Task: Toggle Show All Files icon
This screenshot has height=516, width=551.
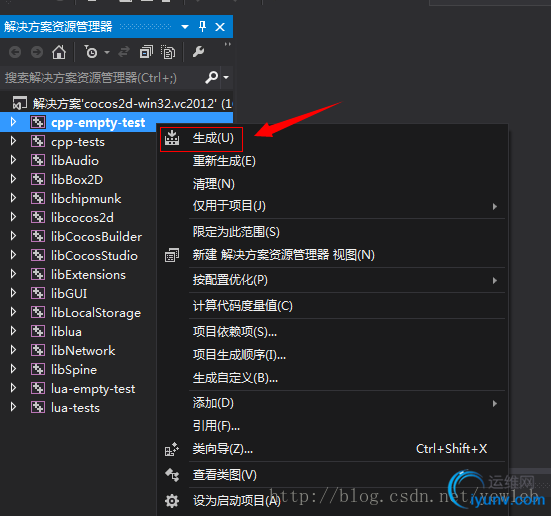Action: 168,52
